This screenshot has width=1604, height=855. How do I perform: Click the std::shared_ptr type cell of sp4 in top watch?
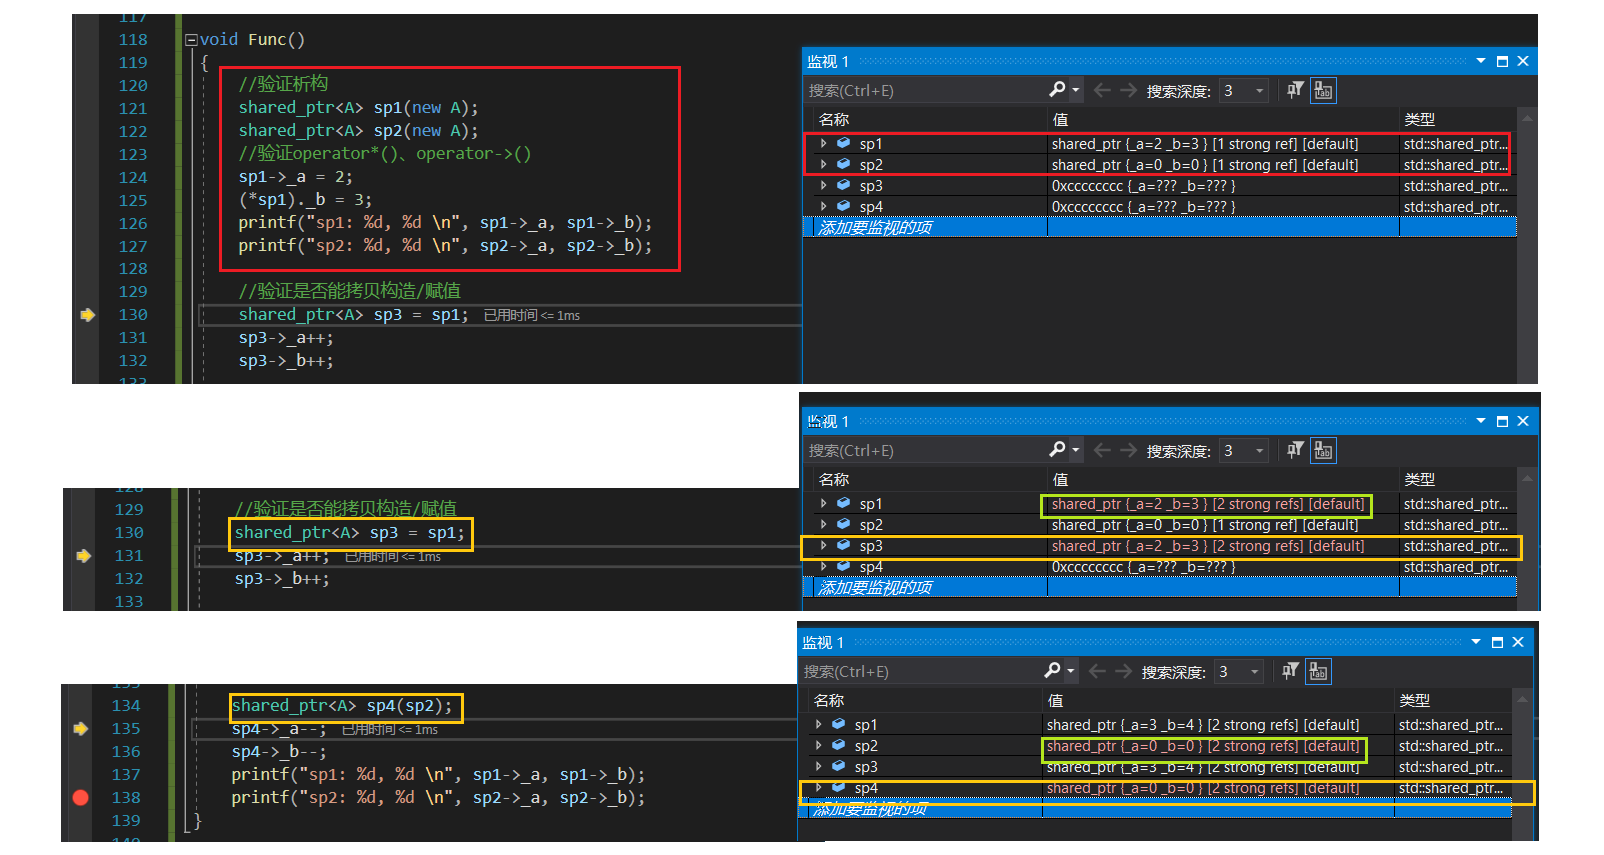[x=1455, y=207]
